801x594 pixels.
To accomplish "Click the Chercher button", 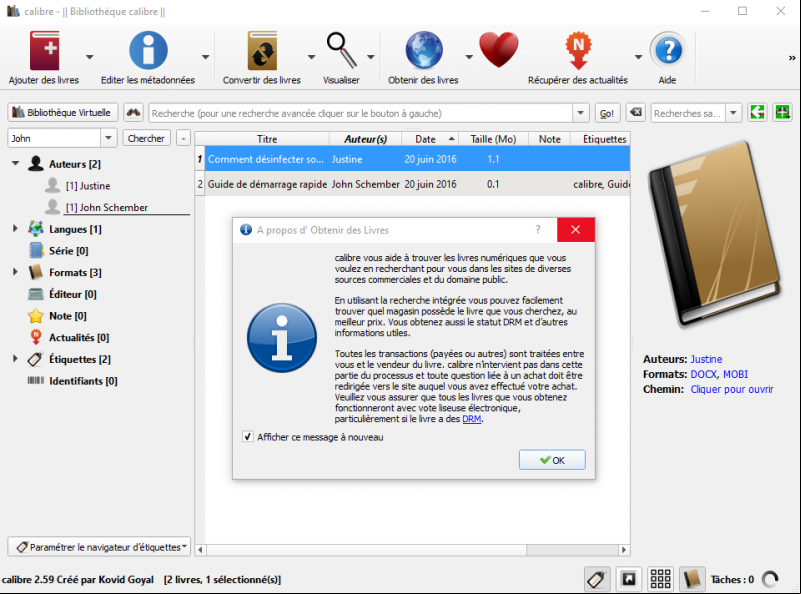I will point(146,138).
